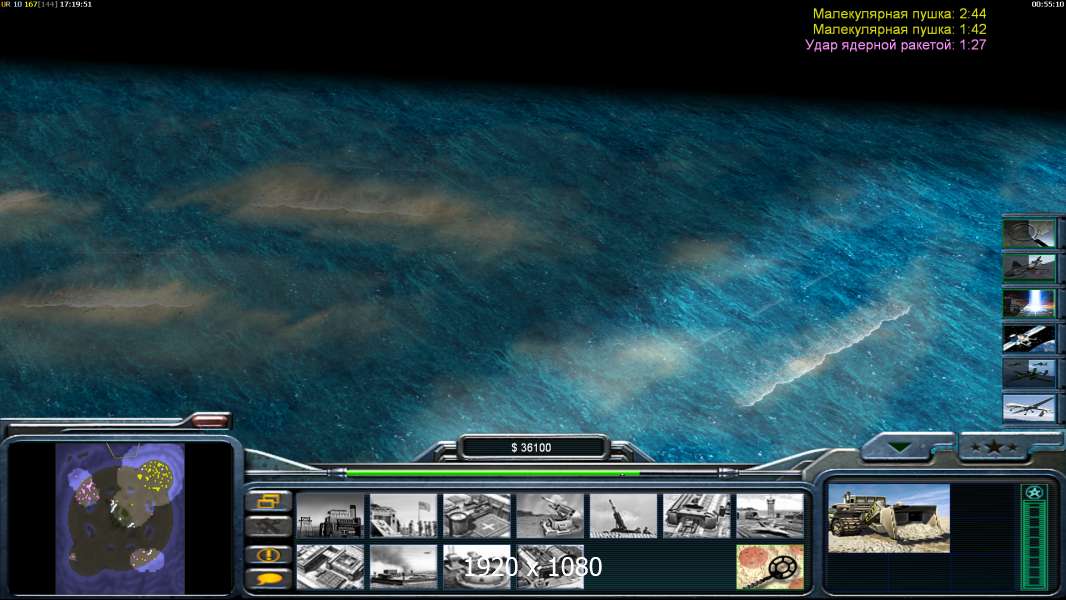Build the Fire Base artillery cannon
Screen dimensions: 1066x600
(x=623, y=516)
